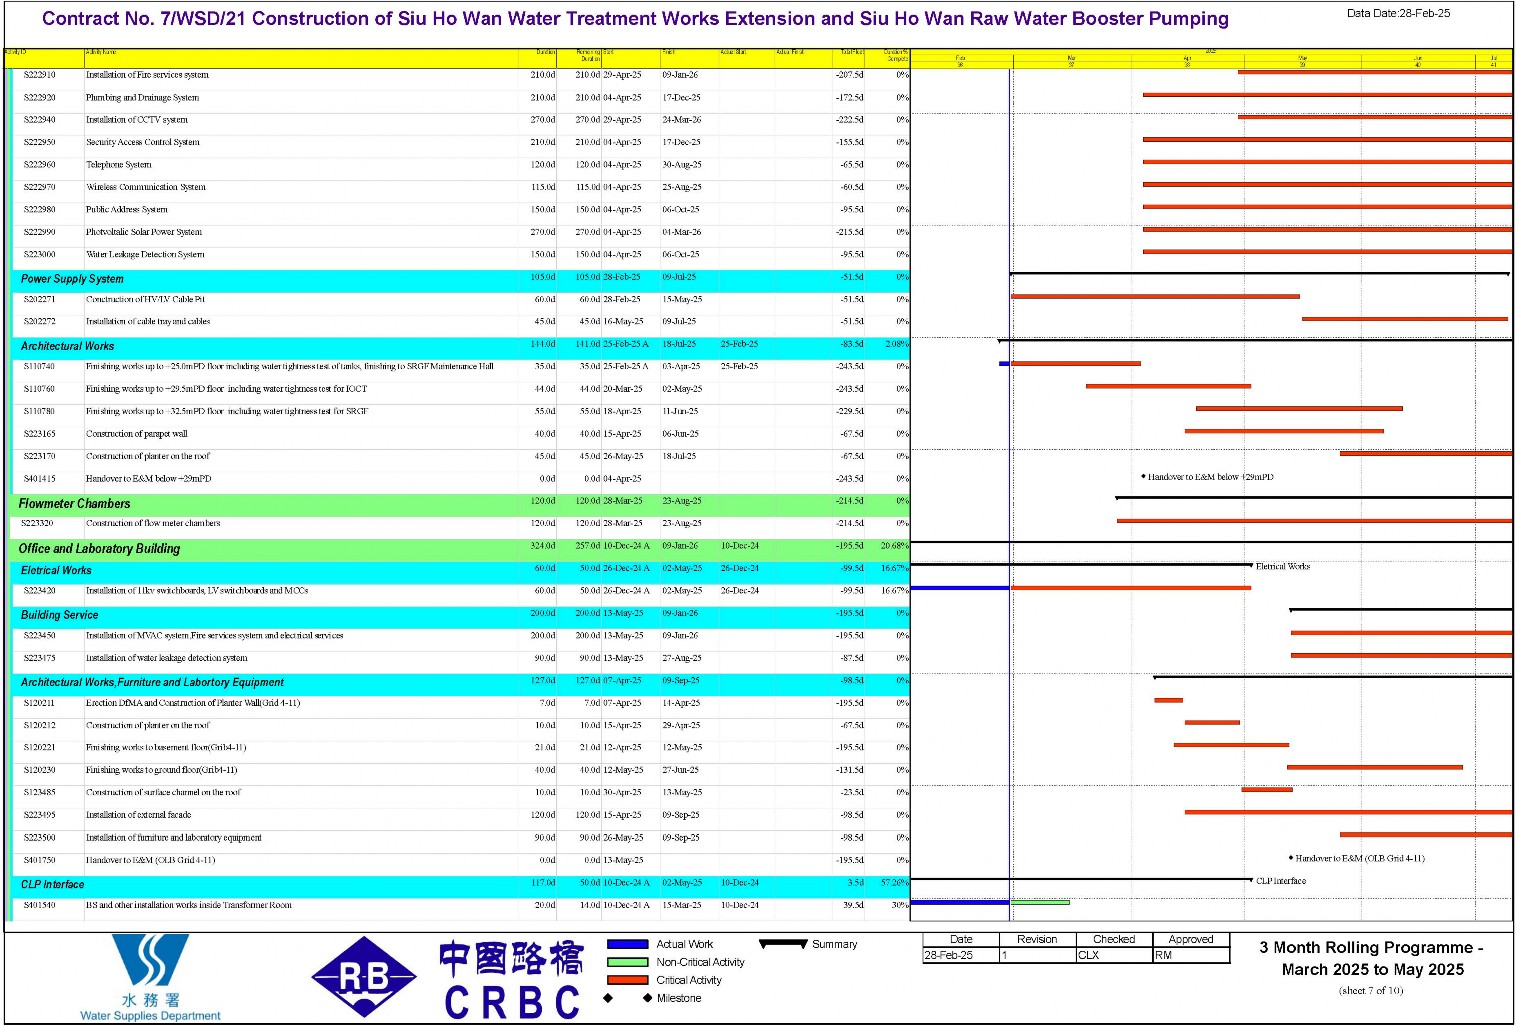Click the Handover to E&M (OLB Grid 4-11) milestone
This screenshot has width=1516, height=1026.
pos(1291,858)
